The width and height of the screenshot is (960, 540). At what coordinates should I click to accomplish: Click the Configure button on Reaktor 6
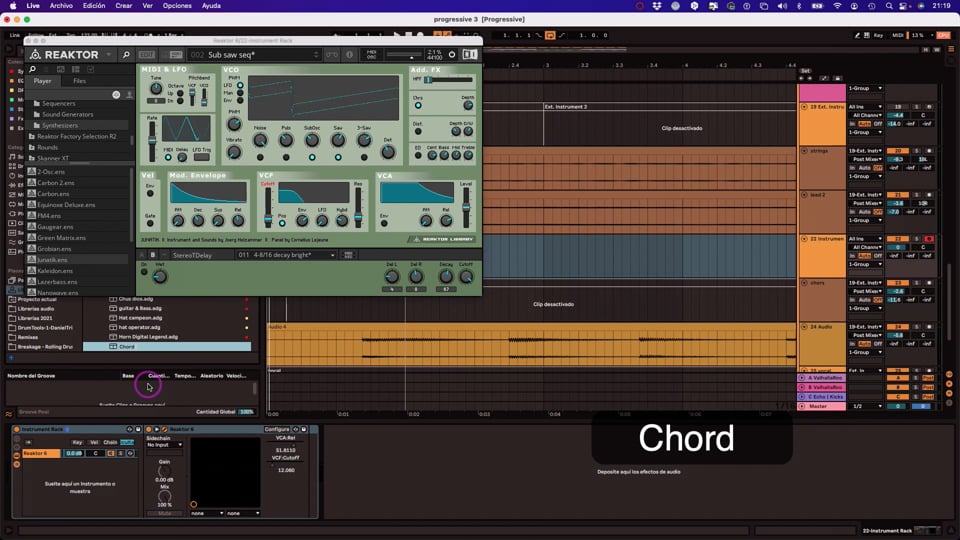(277, 429)
